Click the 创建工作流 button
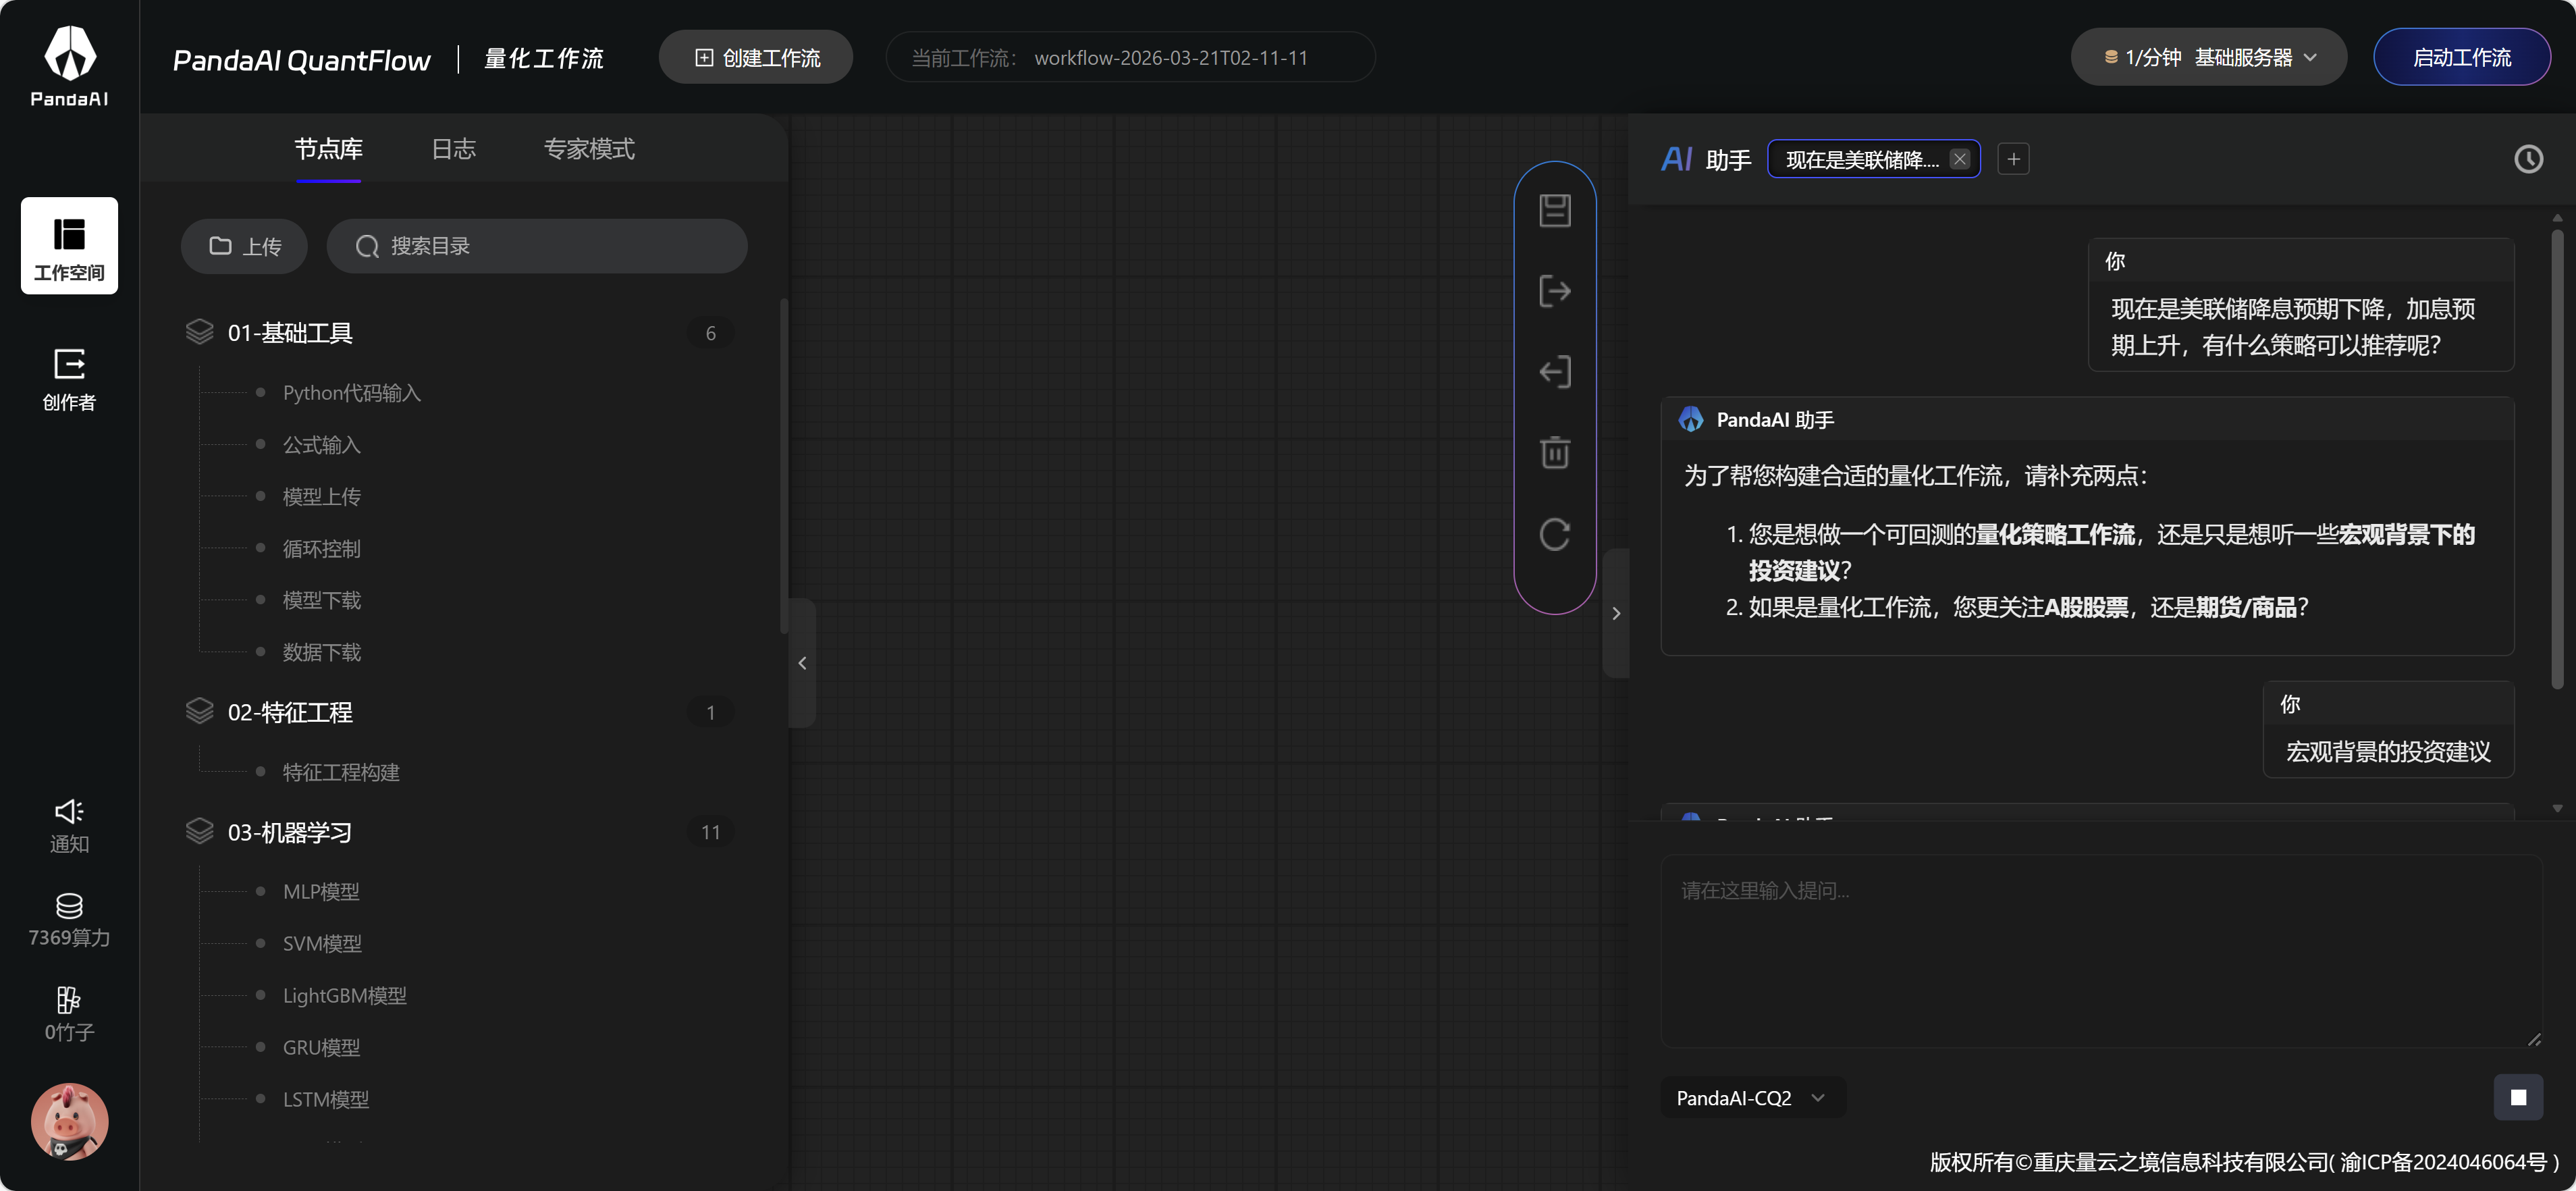Viewport: 2576px width, 1191px height. [x=756, y=57]
